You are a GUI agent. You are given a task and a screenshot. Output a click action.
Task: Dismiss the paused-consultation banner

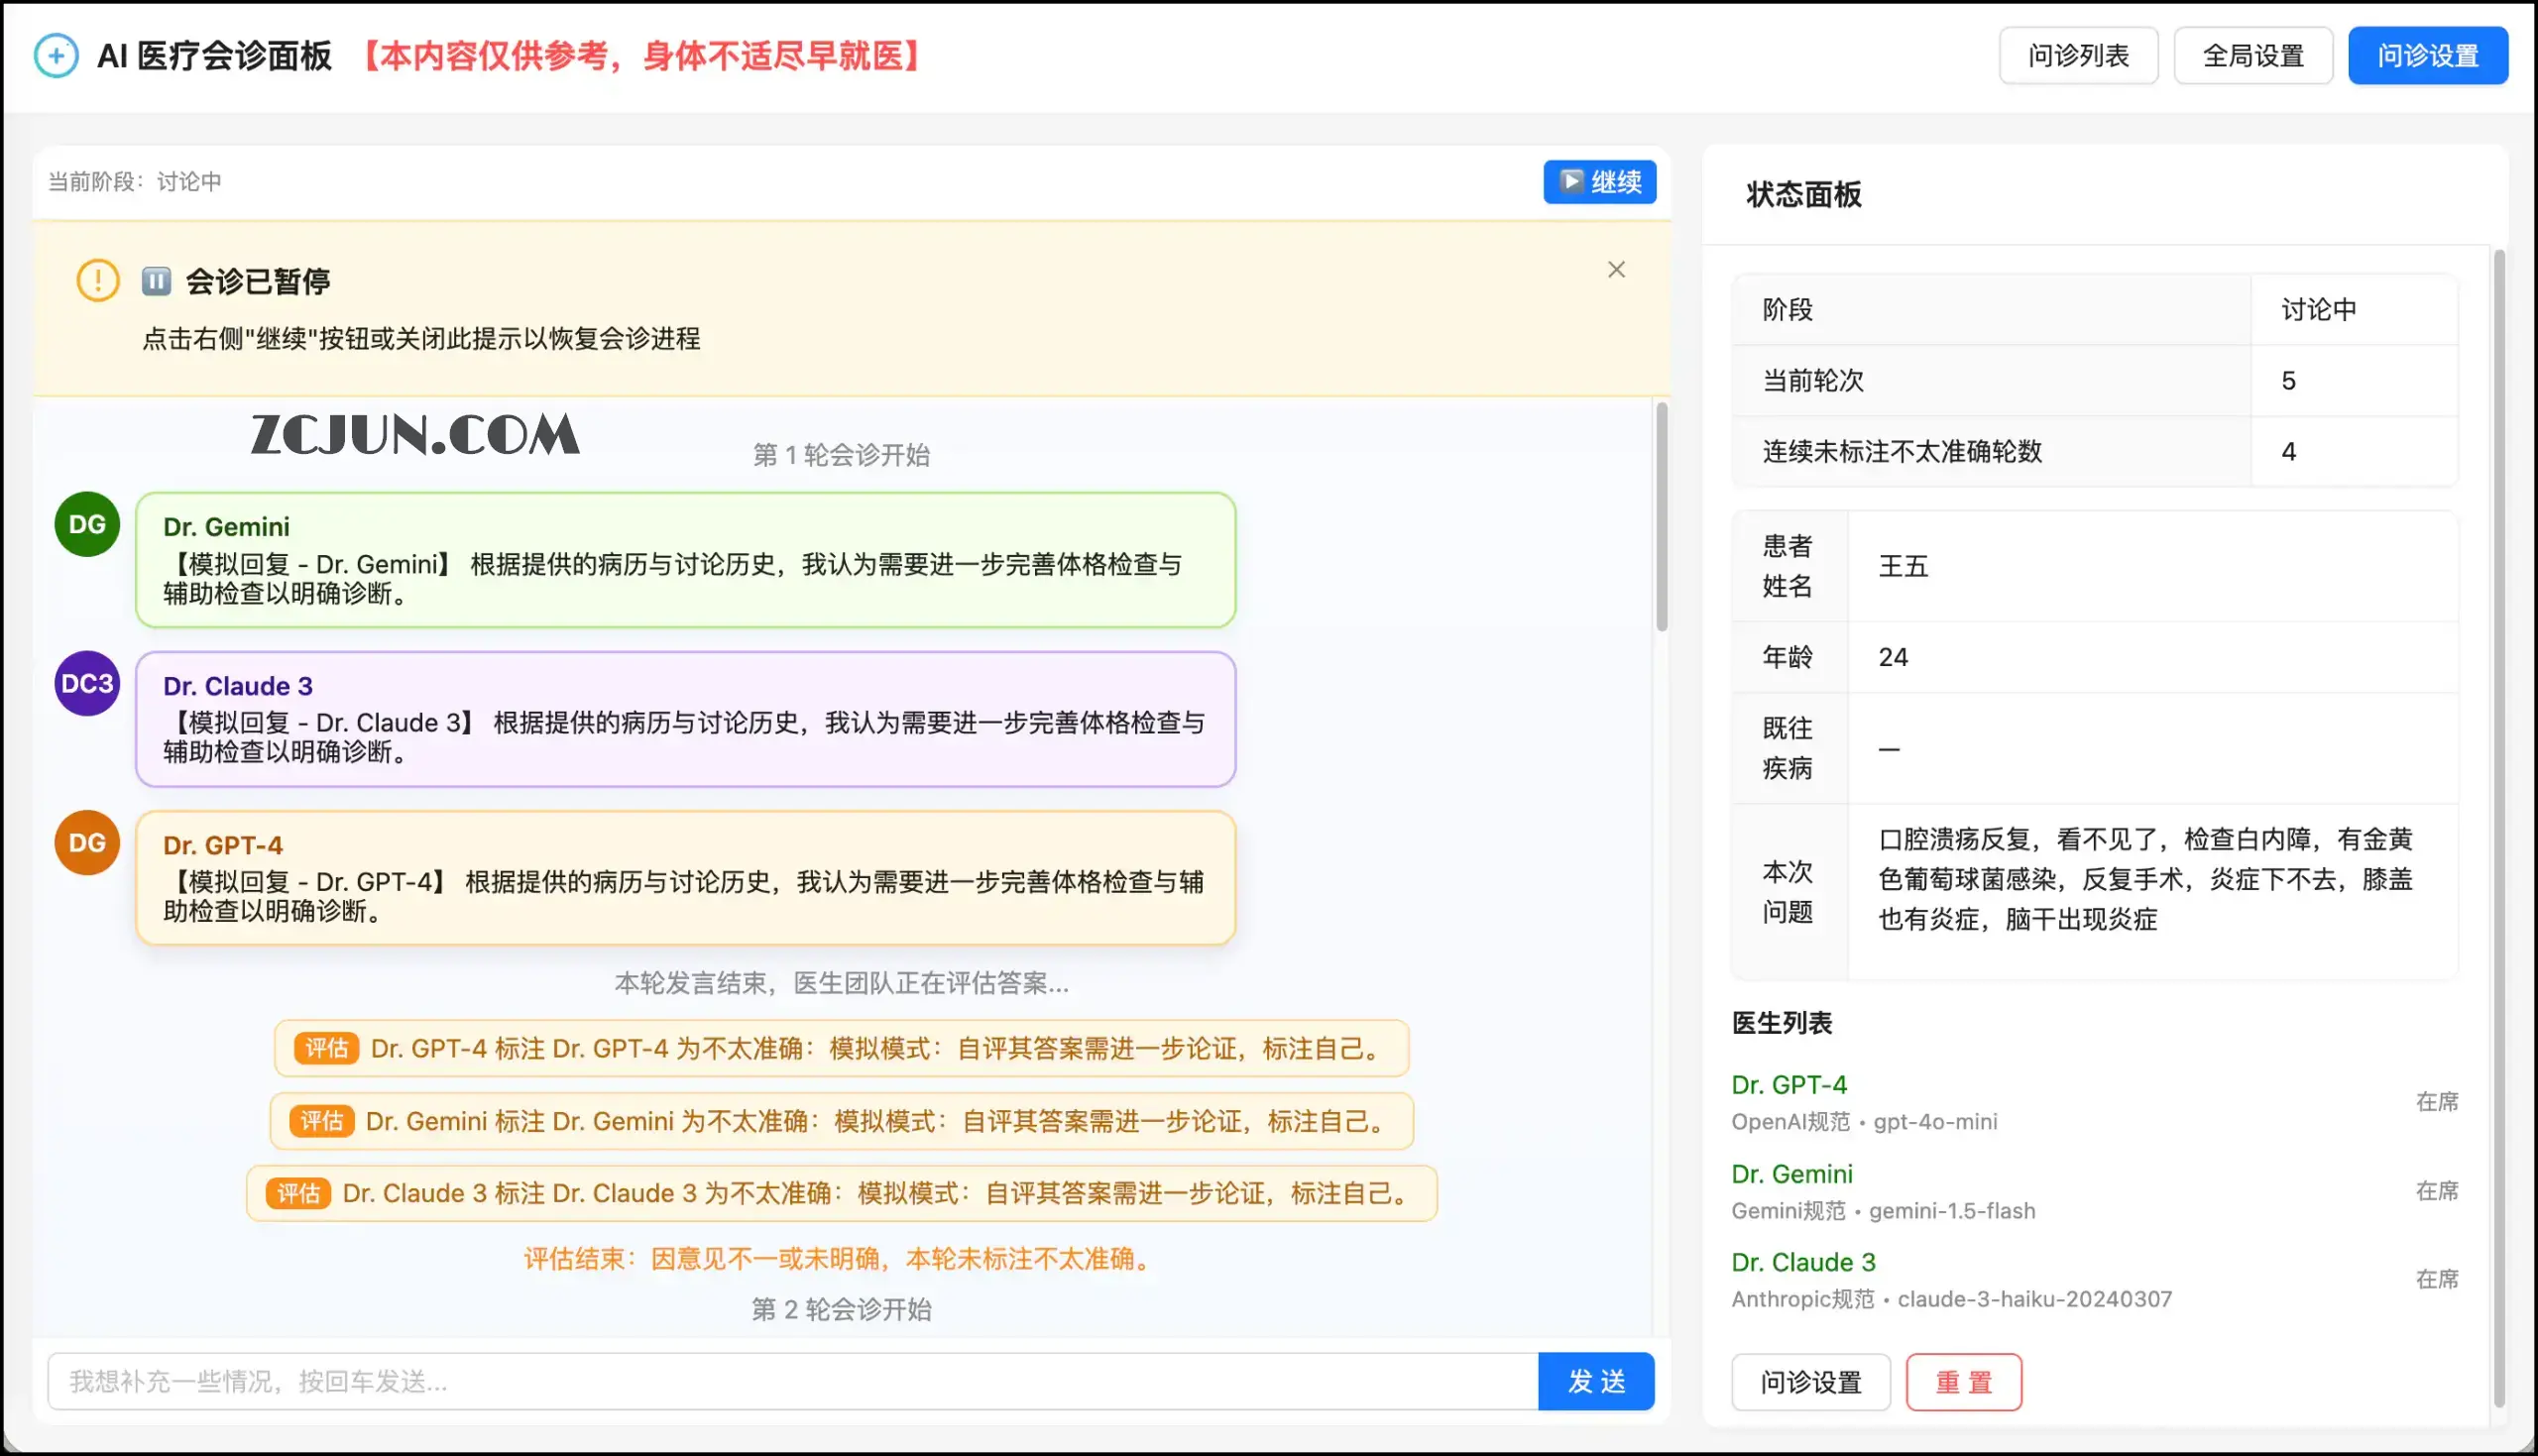click(x=1616, y=269)
